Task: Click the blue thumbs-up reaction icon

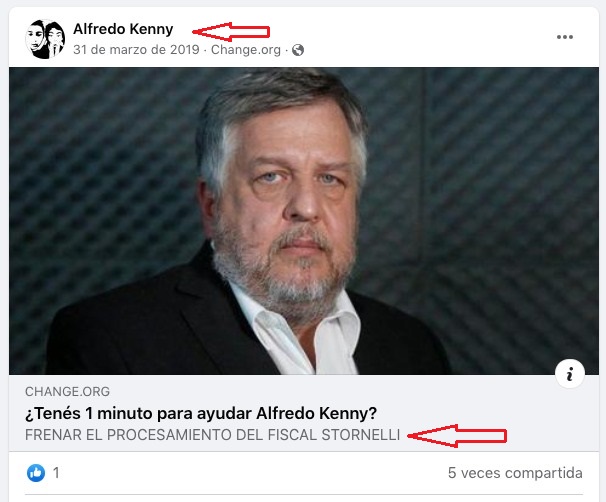Action: [x=36, y=473]
